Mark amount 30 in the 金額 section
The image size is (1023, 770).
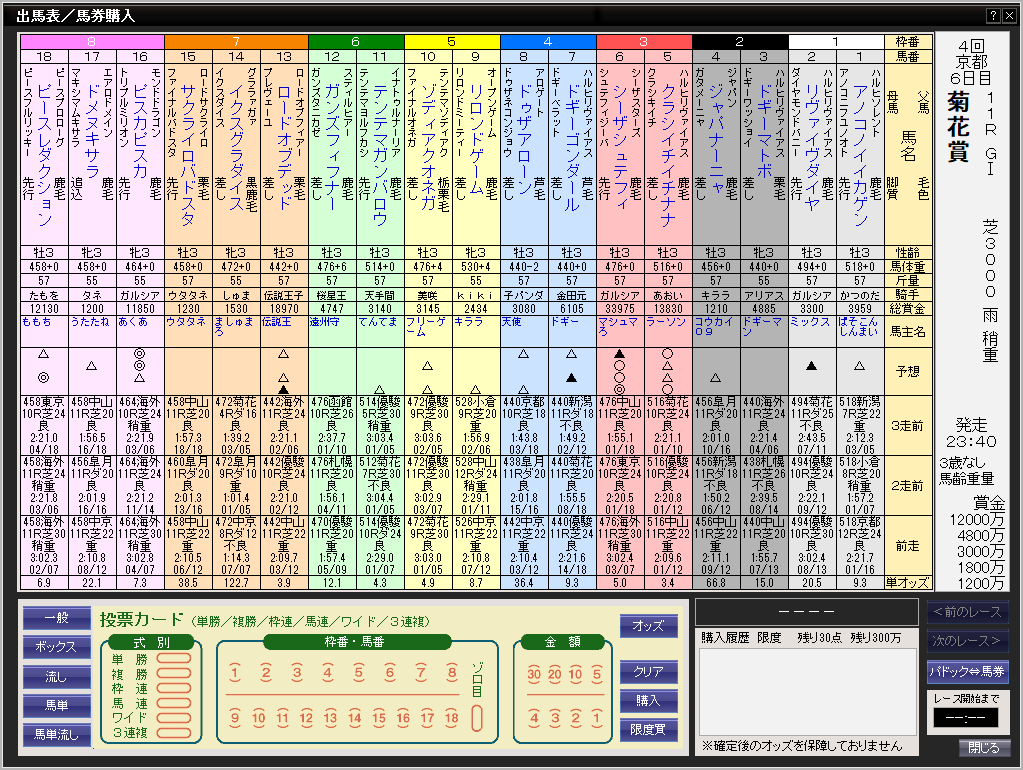click(x=534, y=674)
